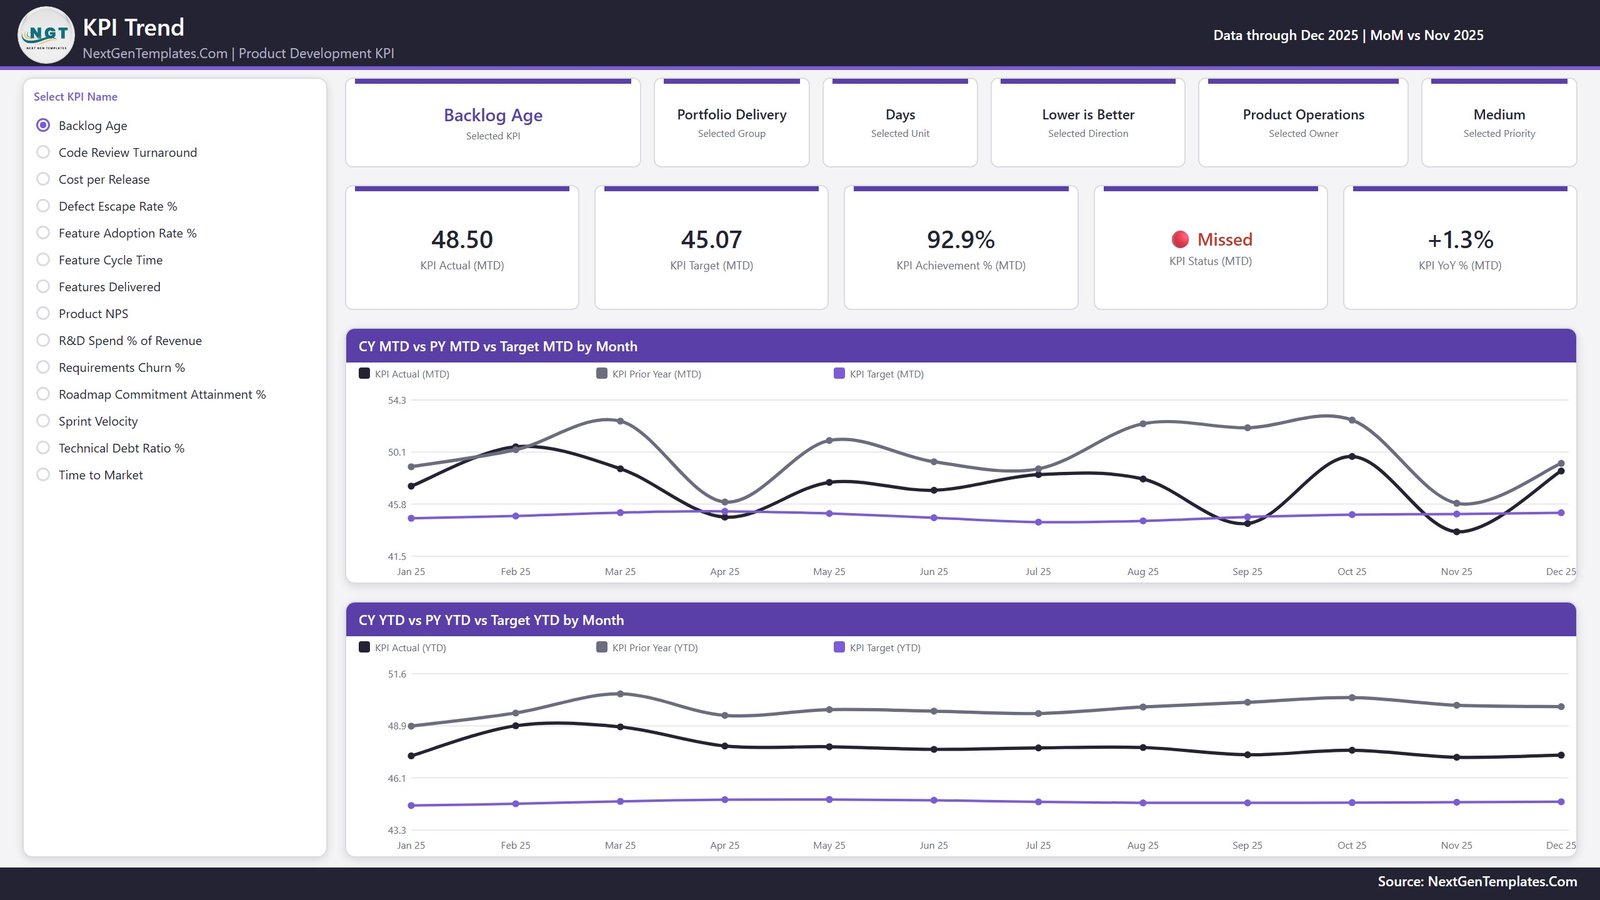Click the 45.07 KPI Target value
This screenshot has height=900, width=1600.
click(712, 240)
